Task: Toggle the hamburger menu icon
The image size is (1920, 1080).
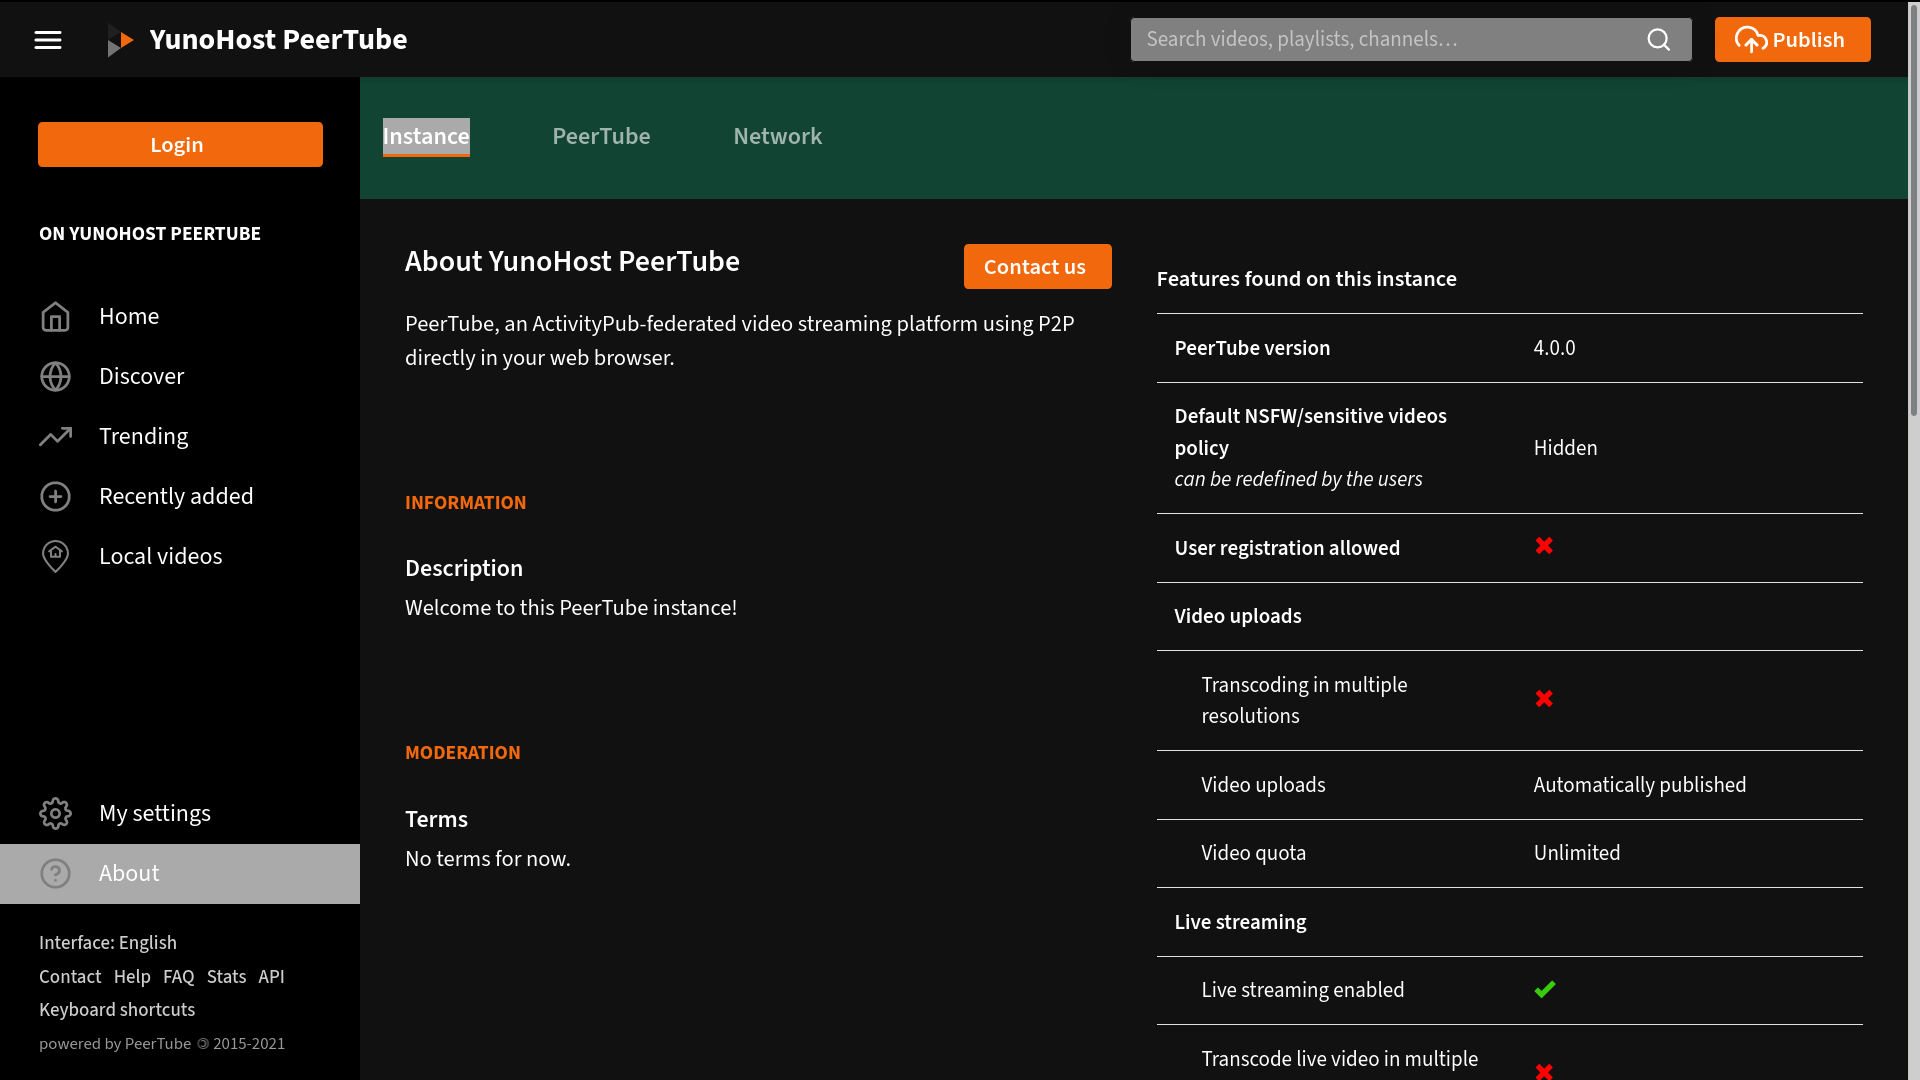Action: click(48, 40)
